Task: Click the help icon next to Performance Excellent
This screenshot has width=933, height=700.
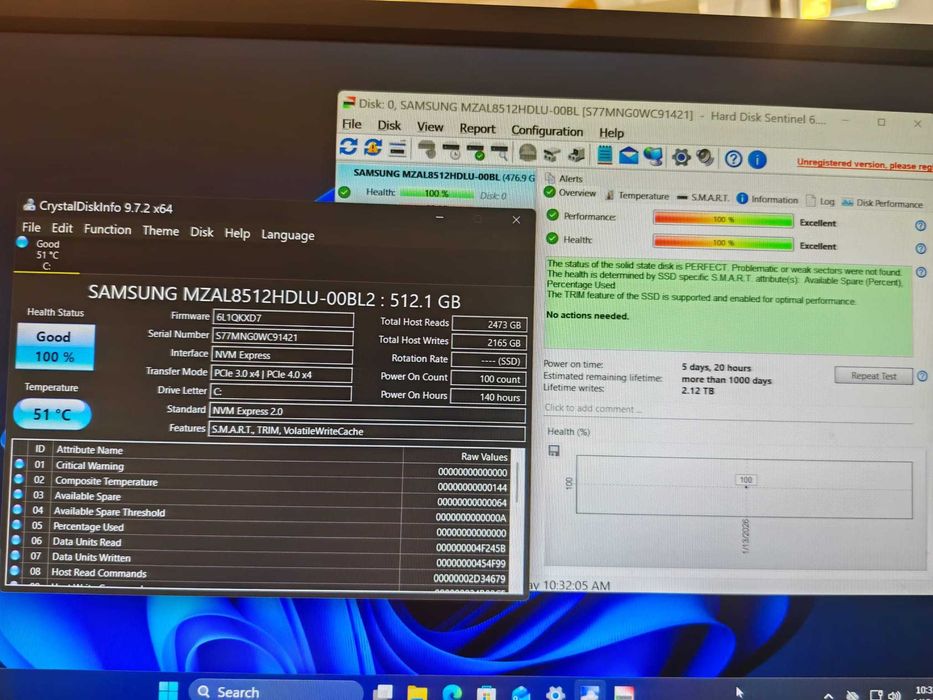Action: click(x=921, y=226)
